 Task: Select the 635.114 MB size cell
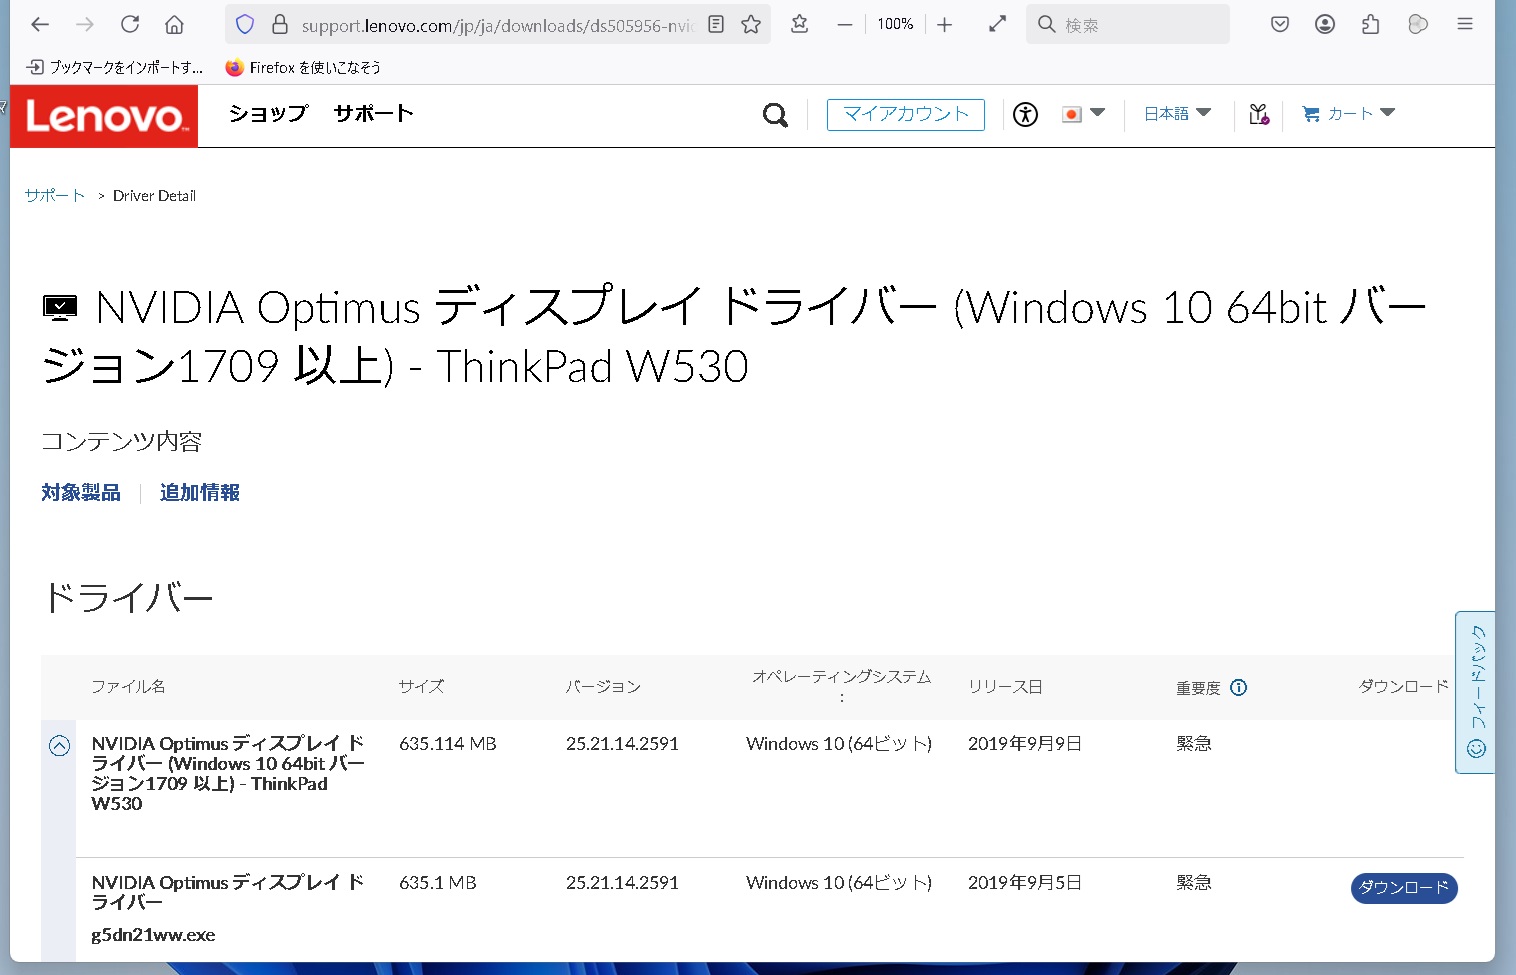coord(448,743)
